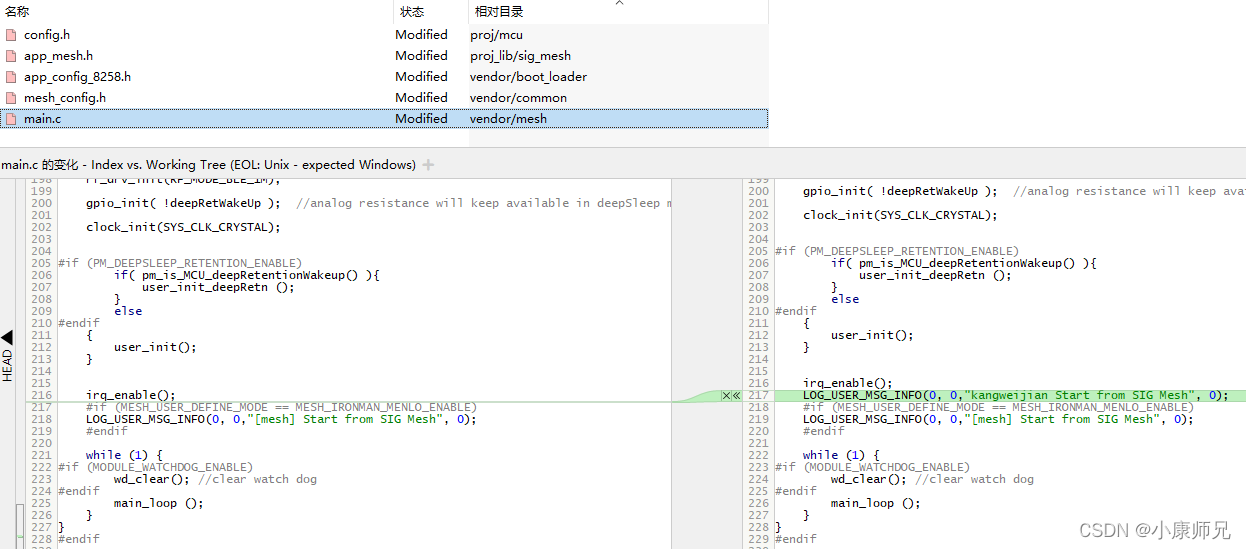Image resolution: width=1246 pixels, height=549 pixels.
Task: Click the sort arrow above the 相对目录 column
Action: point(618,3)
